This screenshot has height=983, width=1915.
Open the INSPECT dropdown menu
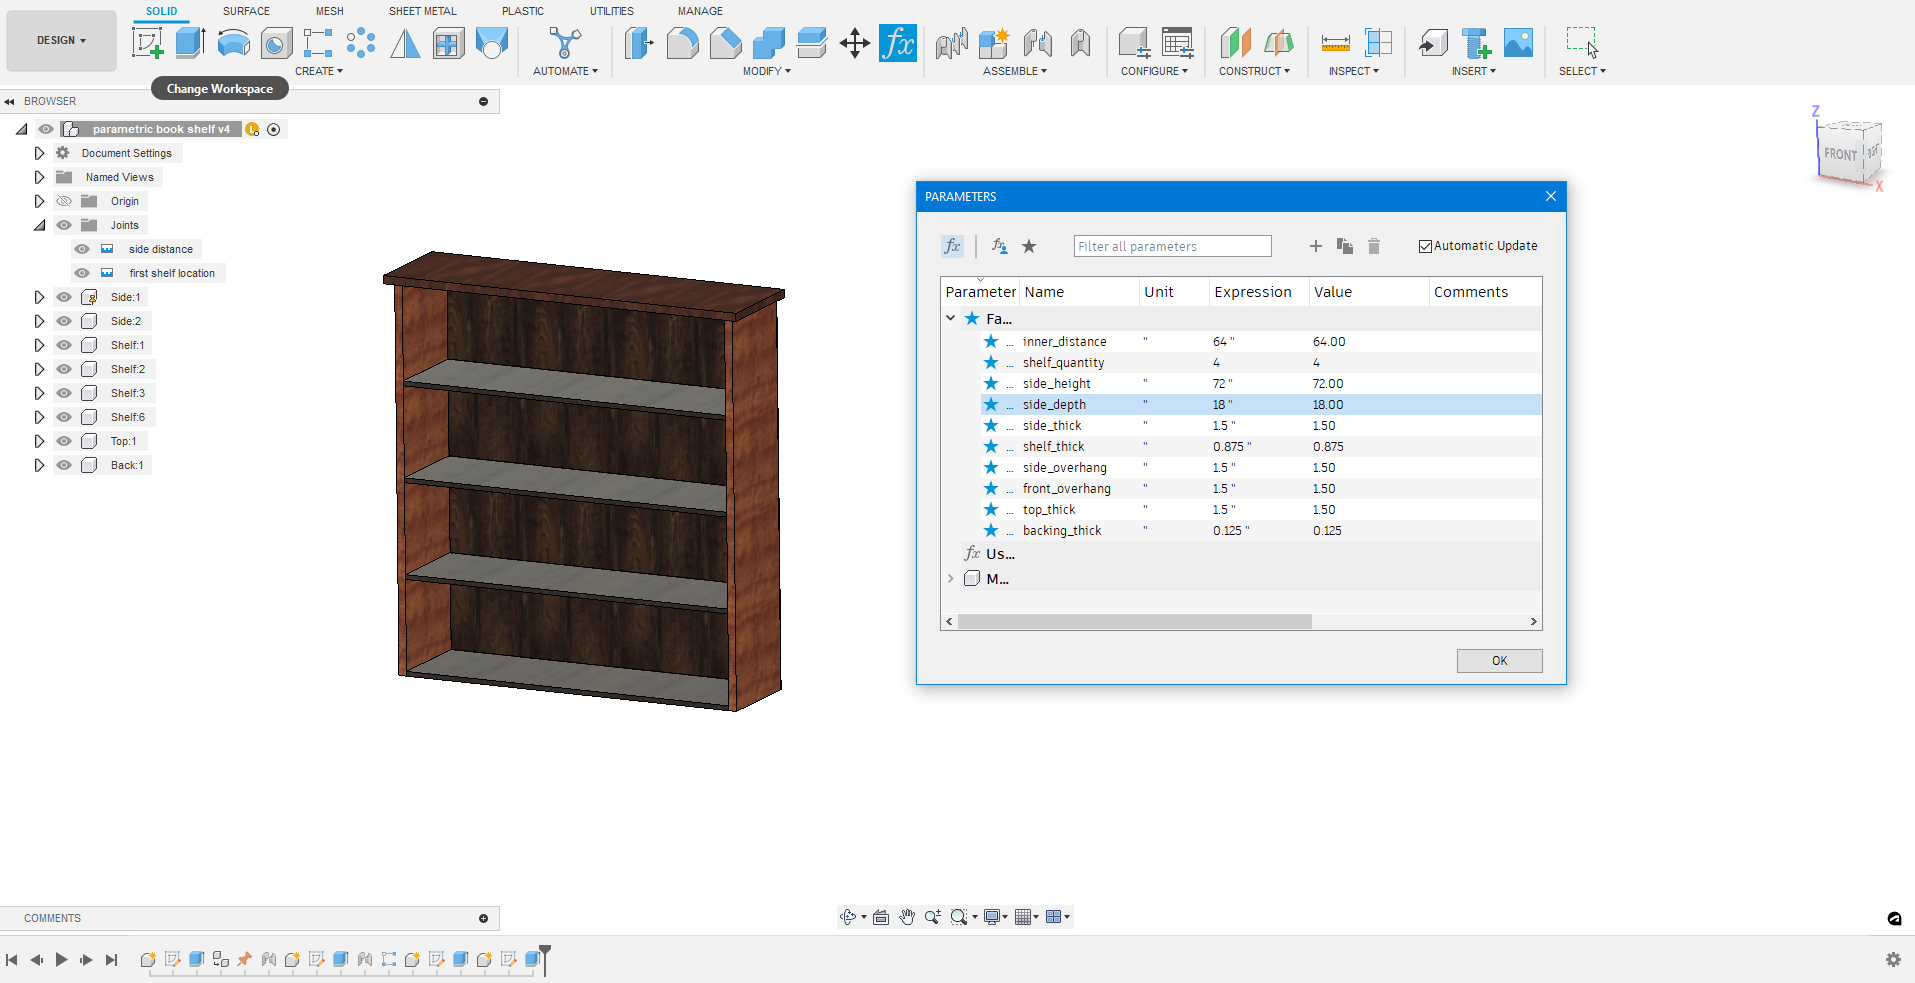1352,70
